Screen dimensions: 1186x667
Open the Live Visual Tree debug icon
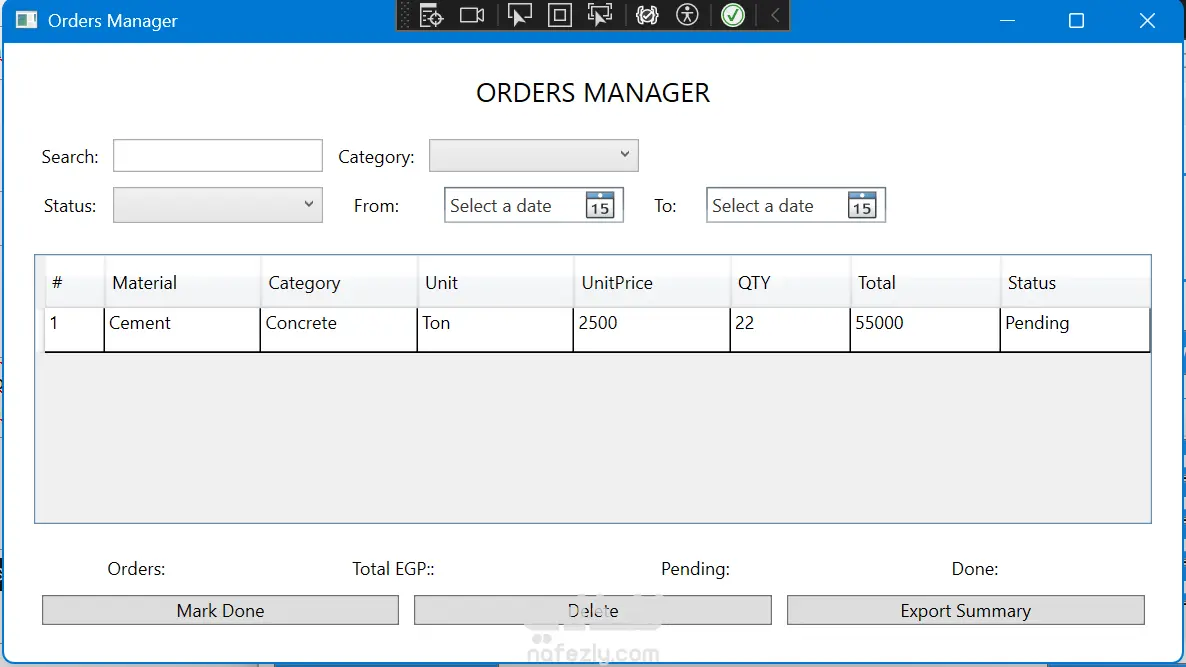coord(431,15)
